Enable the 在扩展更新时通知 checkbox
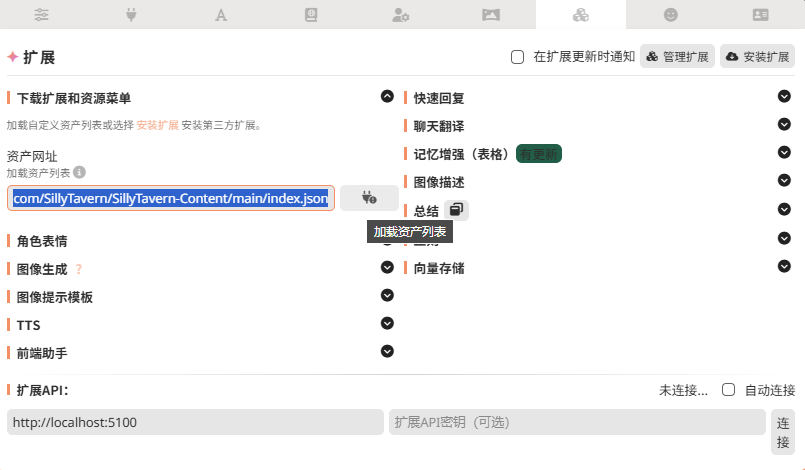This screenshot has width=805, height=470. point(518,57)
